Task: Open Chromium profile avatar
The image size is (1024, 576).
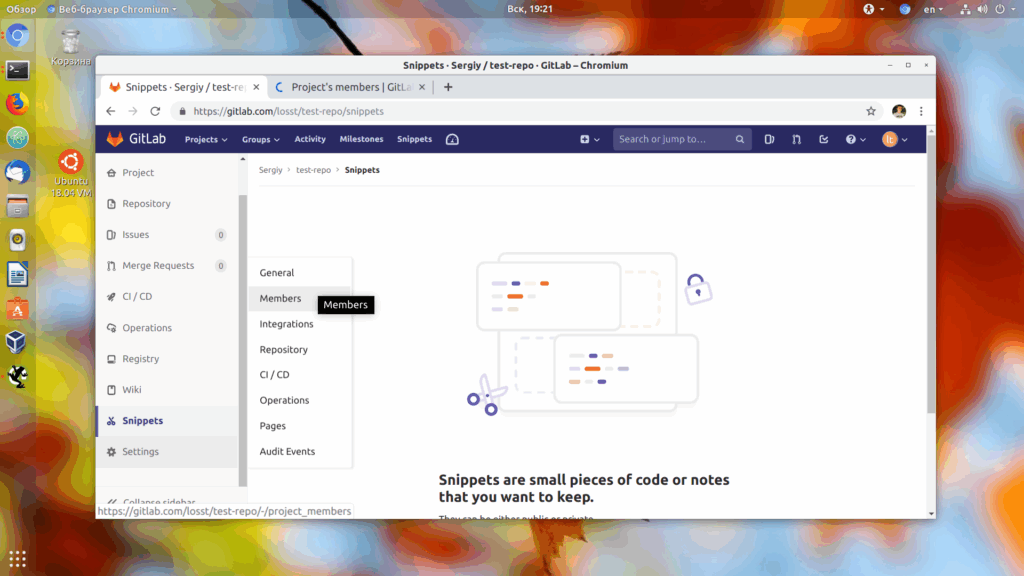Action: coord(899,111)
